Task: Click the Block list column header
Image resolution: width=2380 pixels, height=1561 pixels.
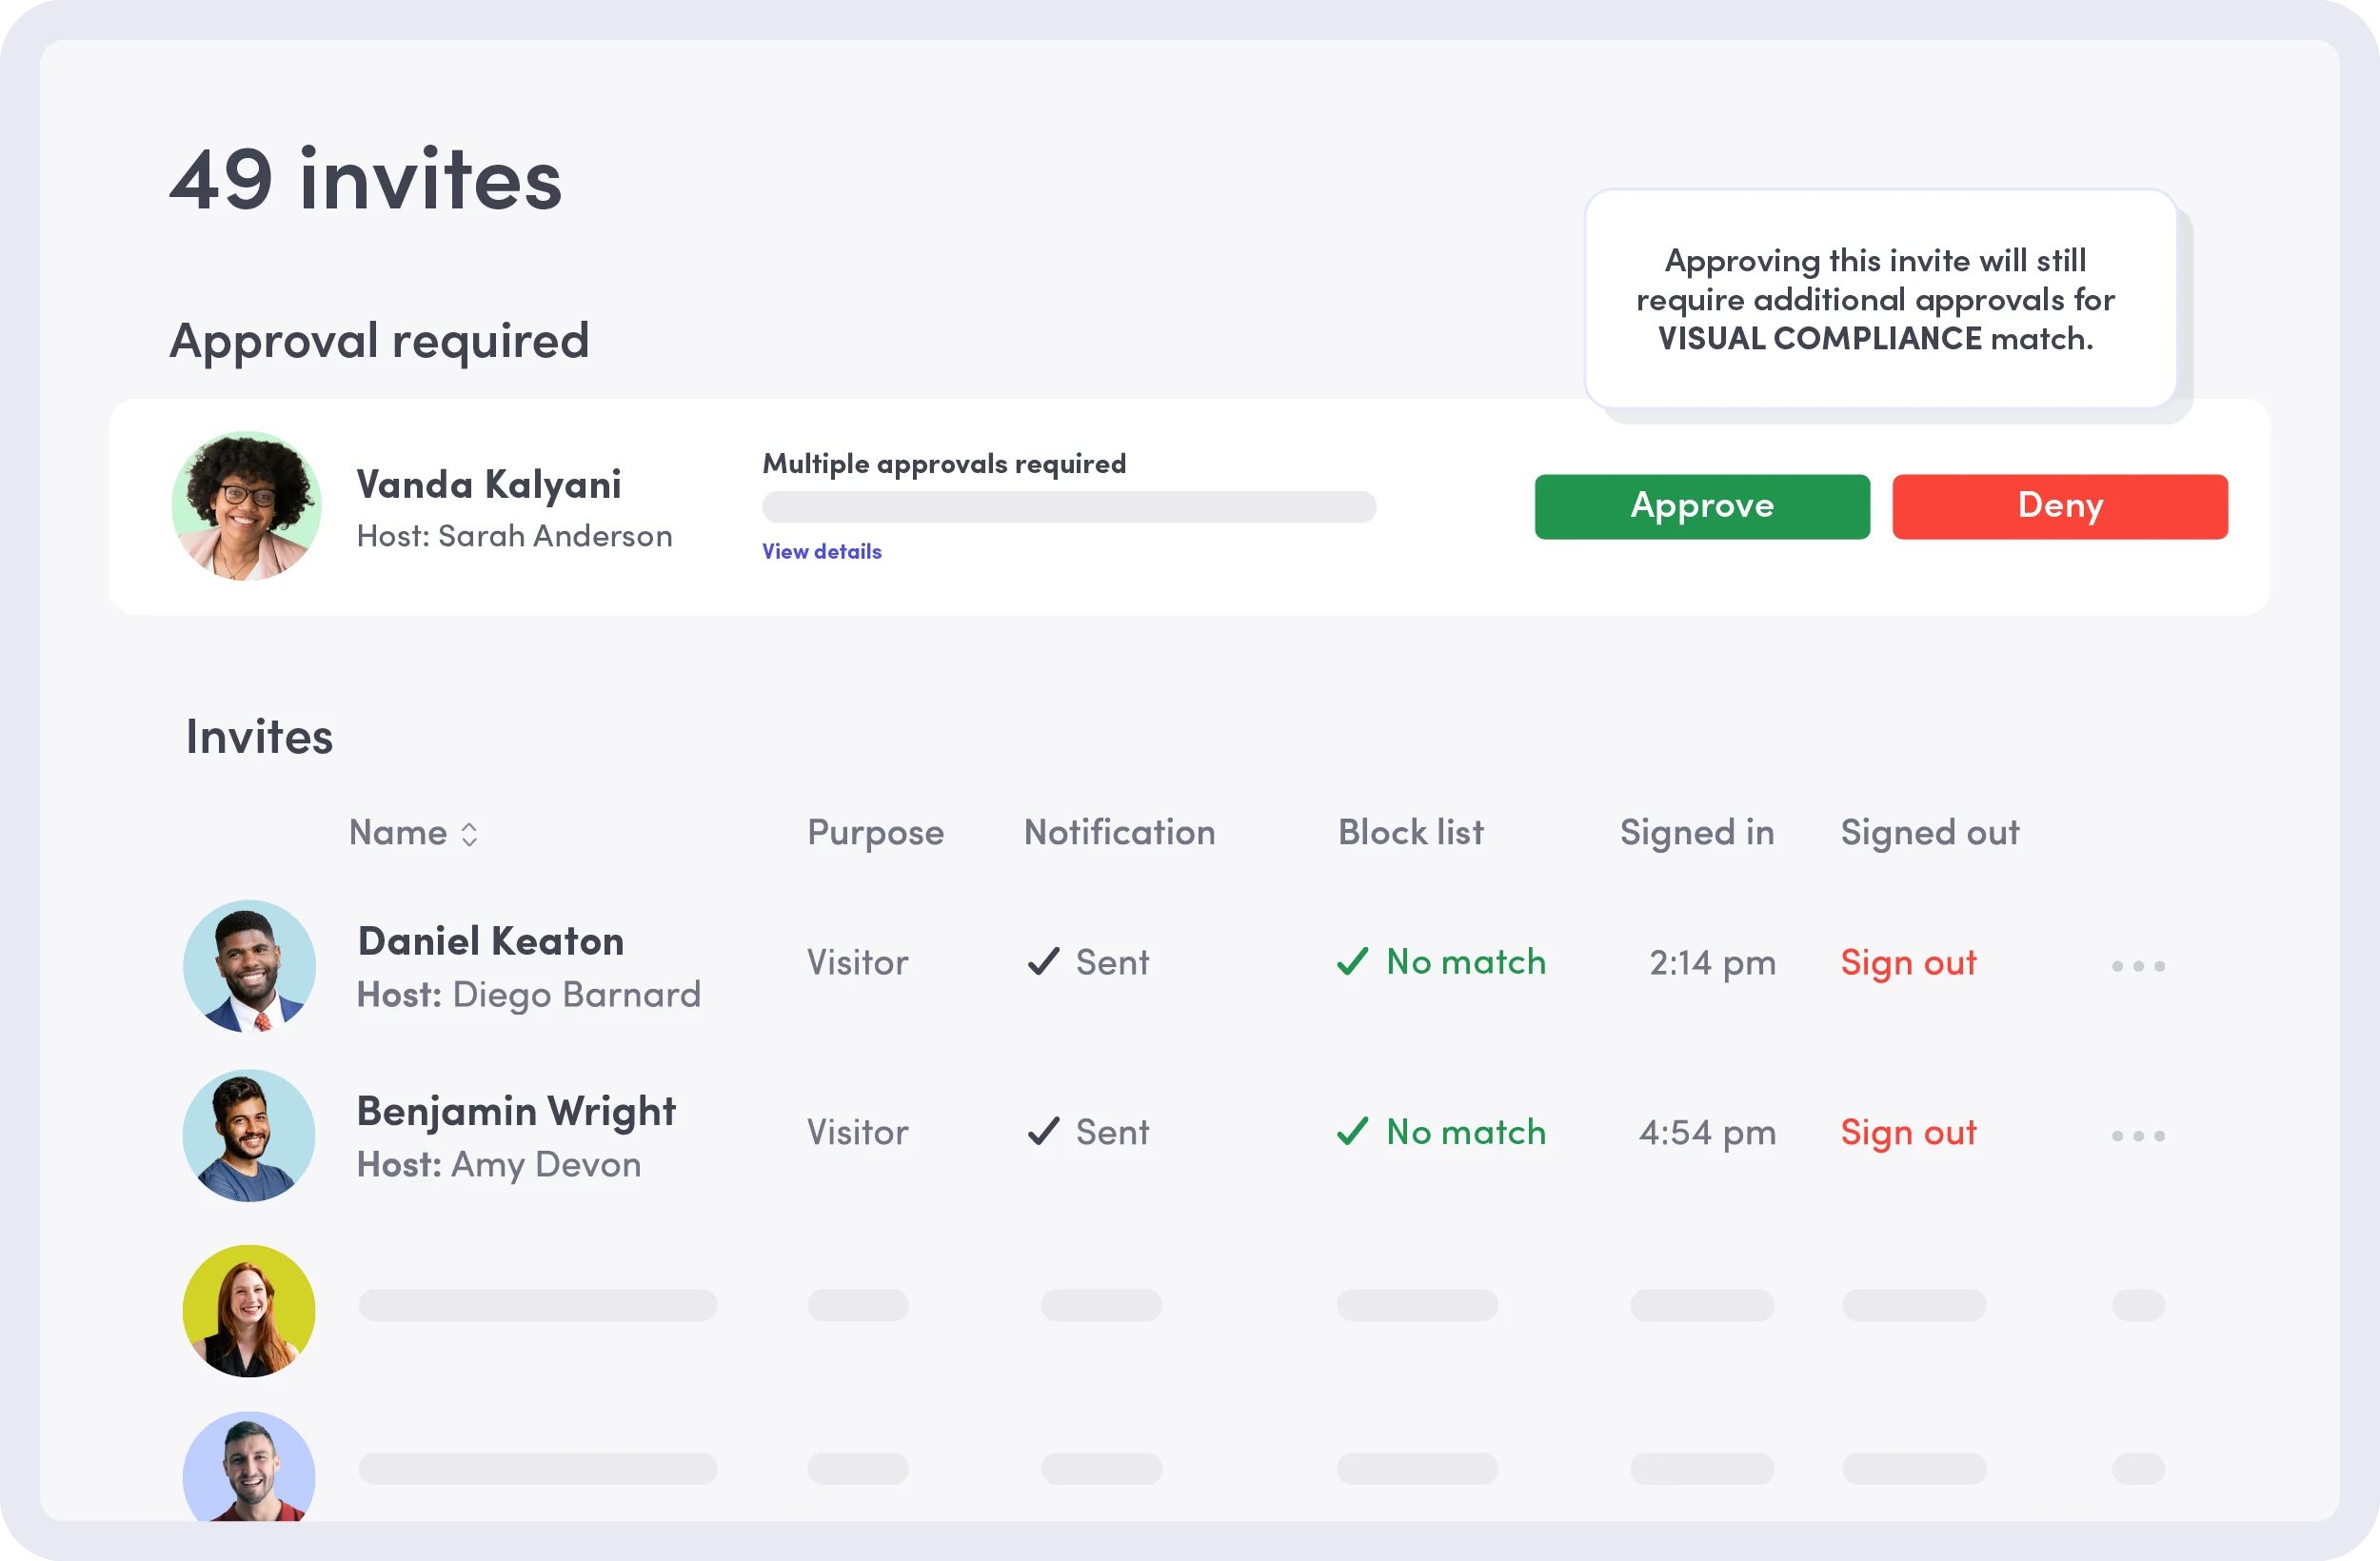Action: pos(1411,832)
